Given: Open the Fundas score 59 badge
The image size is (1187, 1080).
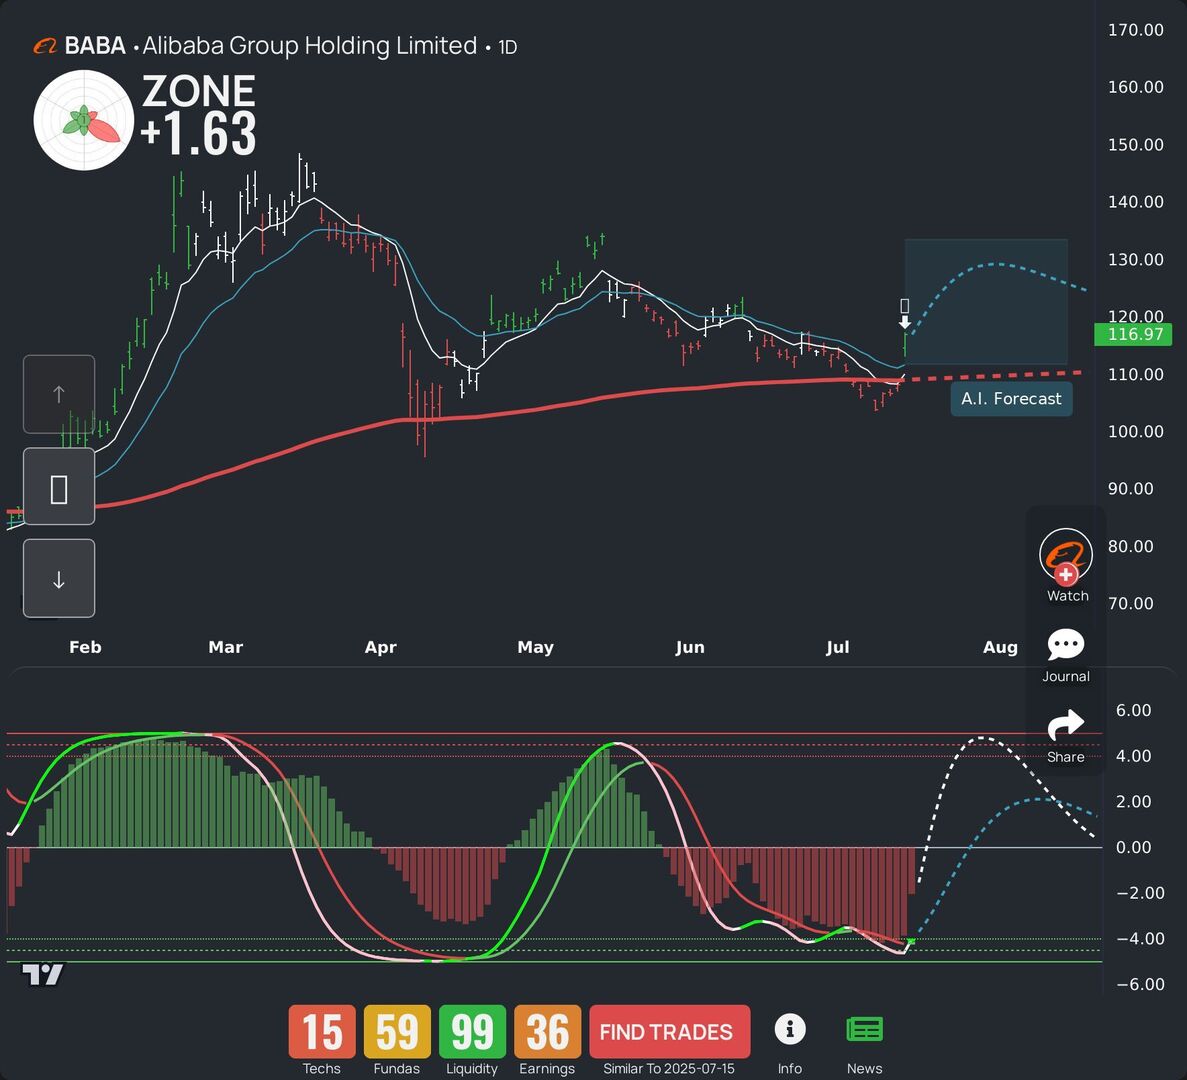Looking at the screenshot, I should tap(397, 1032).
